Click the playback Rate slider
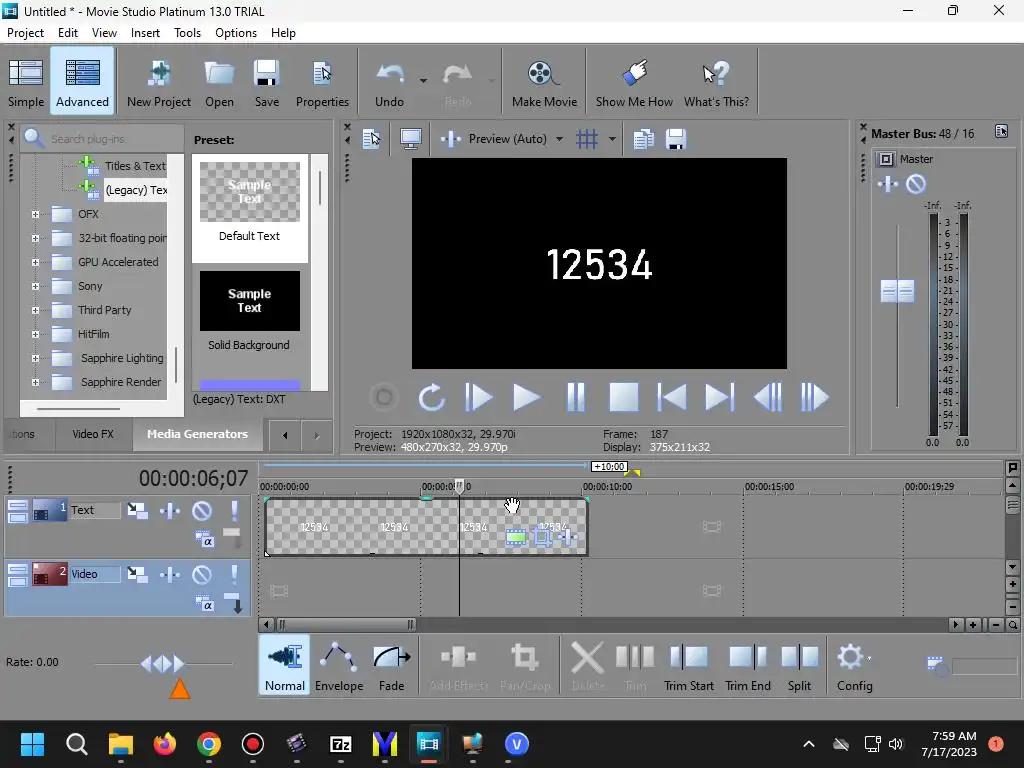 (163, 664)
